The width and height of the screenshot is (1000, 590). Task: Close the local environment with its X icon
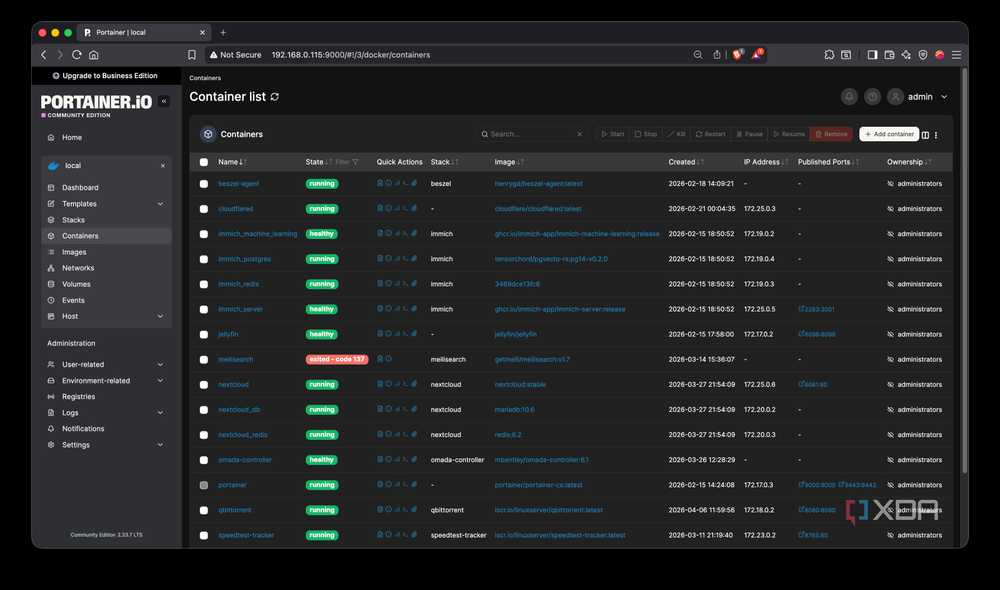coord(163,166)
